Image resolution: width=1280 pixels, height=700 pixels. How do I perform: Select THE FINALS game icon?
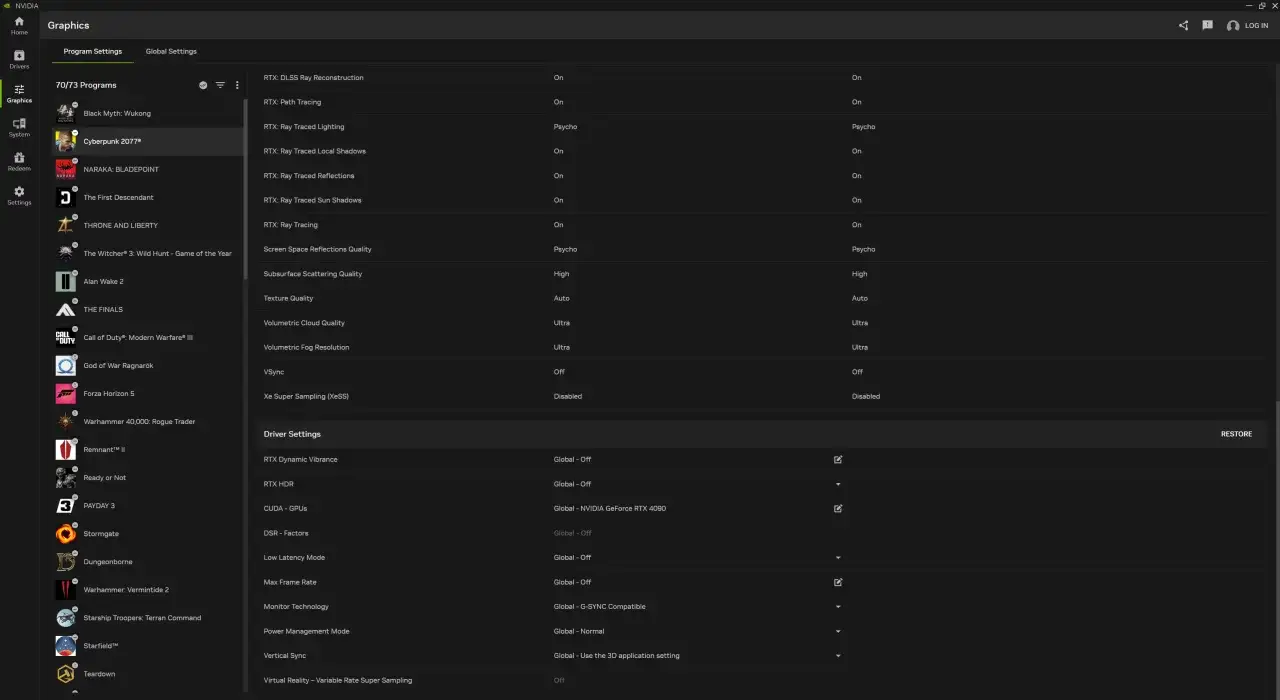pyautogui.click(x=65, y=309)
